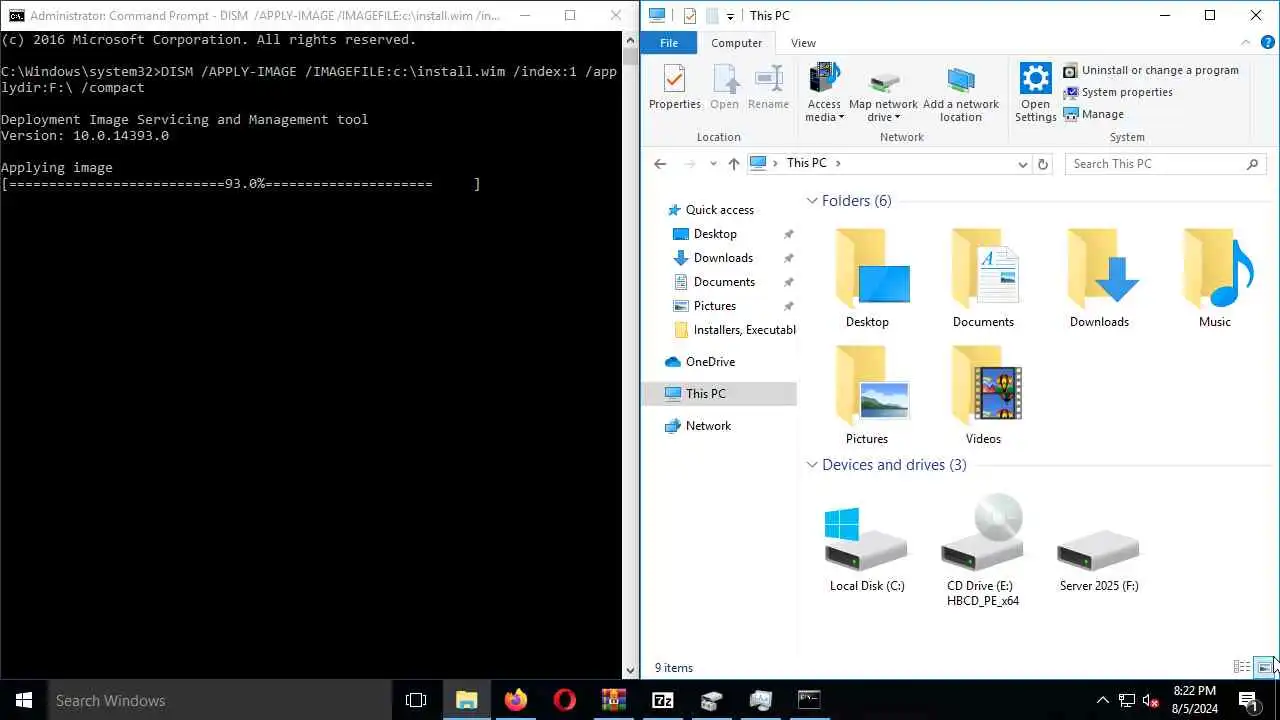Open Properties in the Computer ribbon
This screenshot has width=1280, height=720.
point(674,88)
